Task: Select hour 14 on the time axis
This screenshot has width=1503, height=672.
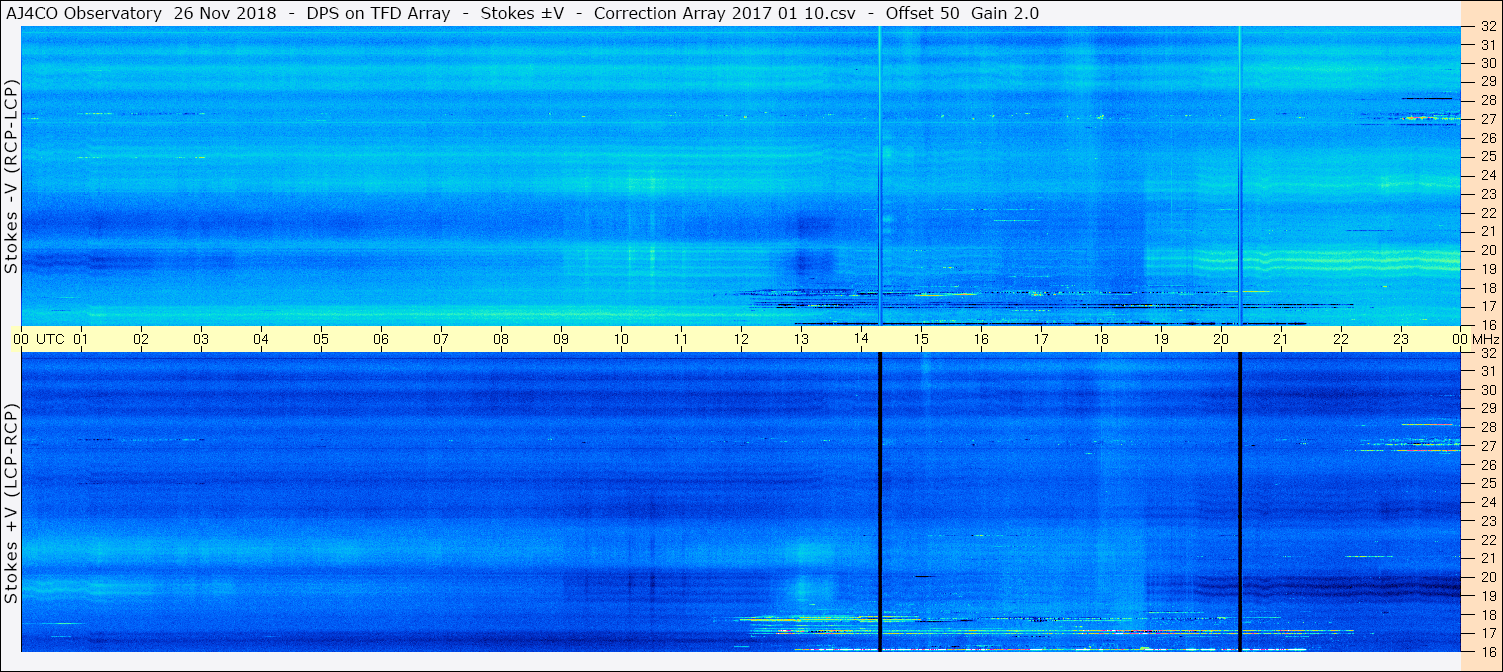Action: [x=861, y=339]
